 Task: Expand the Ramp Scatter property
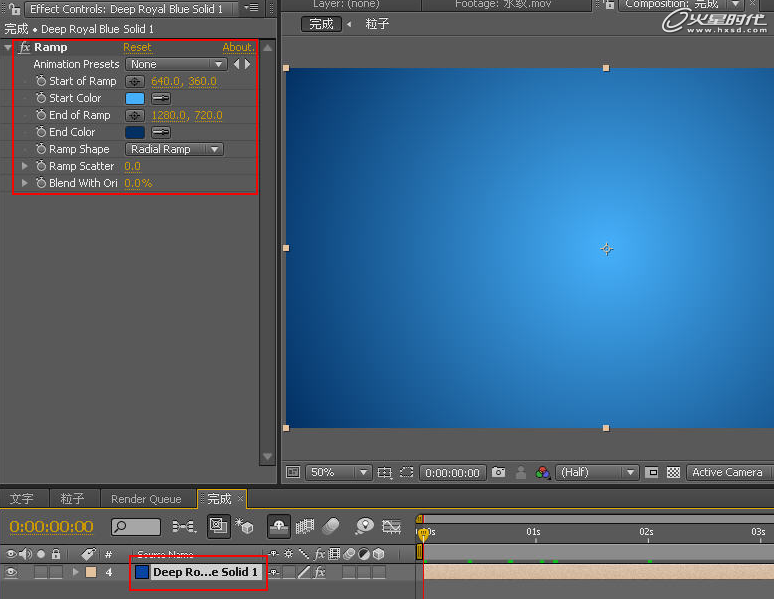point(26,166)
